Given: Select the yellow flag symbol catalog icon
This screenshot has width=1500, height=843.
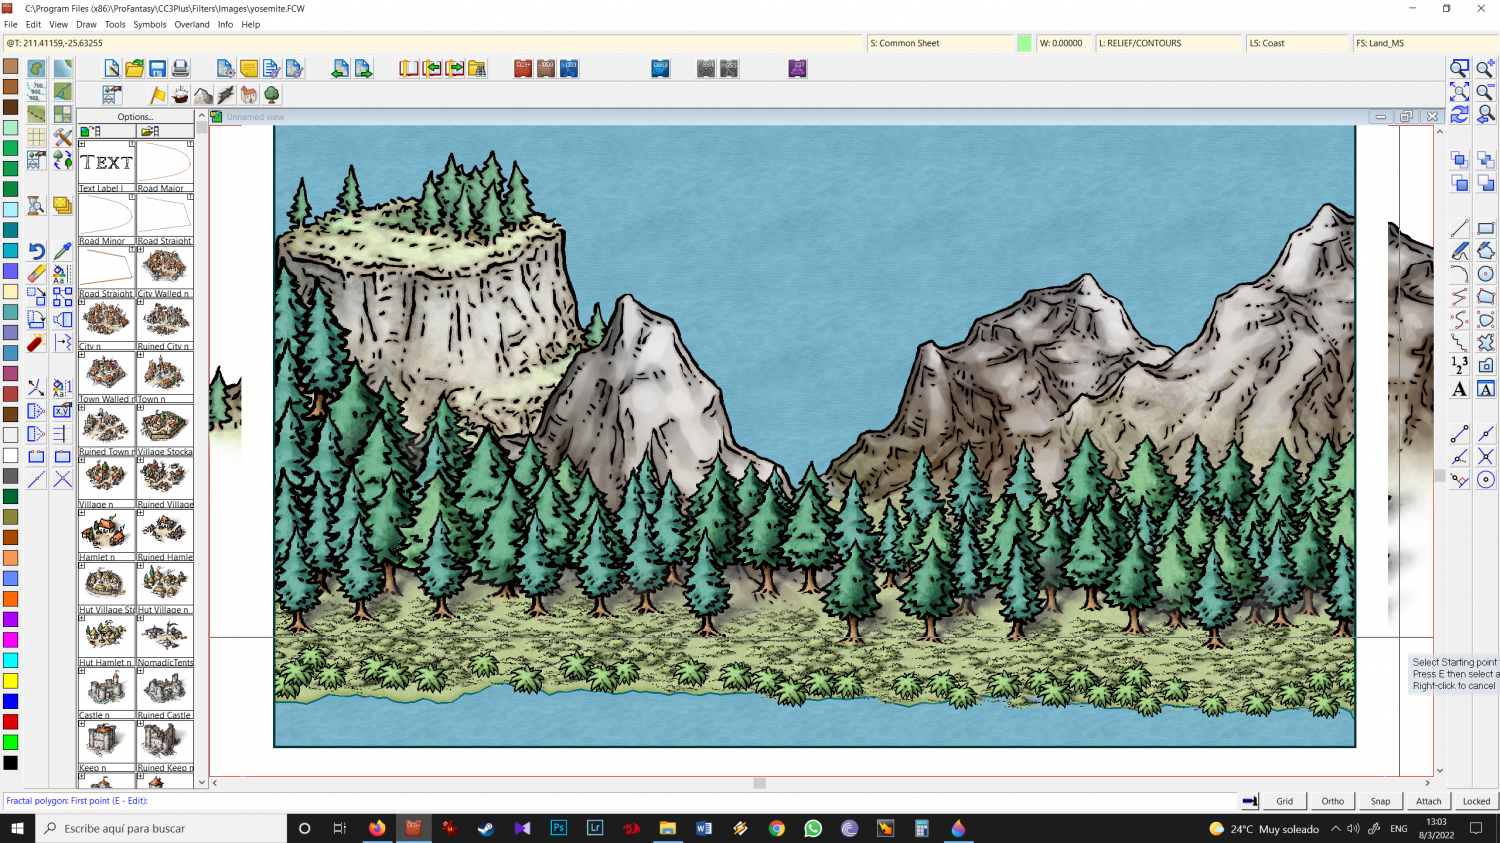Looking at the screenshot, I should pos(158,95).
